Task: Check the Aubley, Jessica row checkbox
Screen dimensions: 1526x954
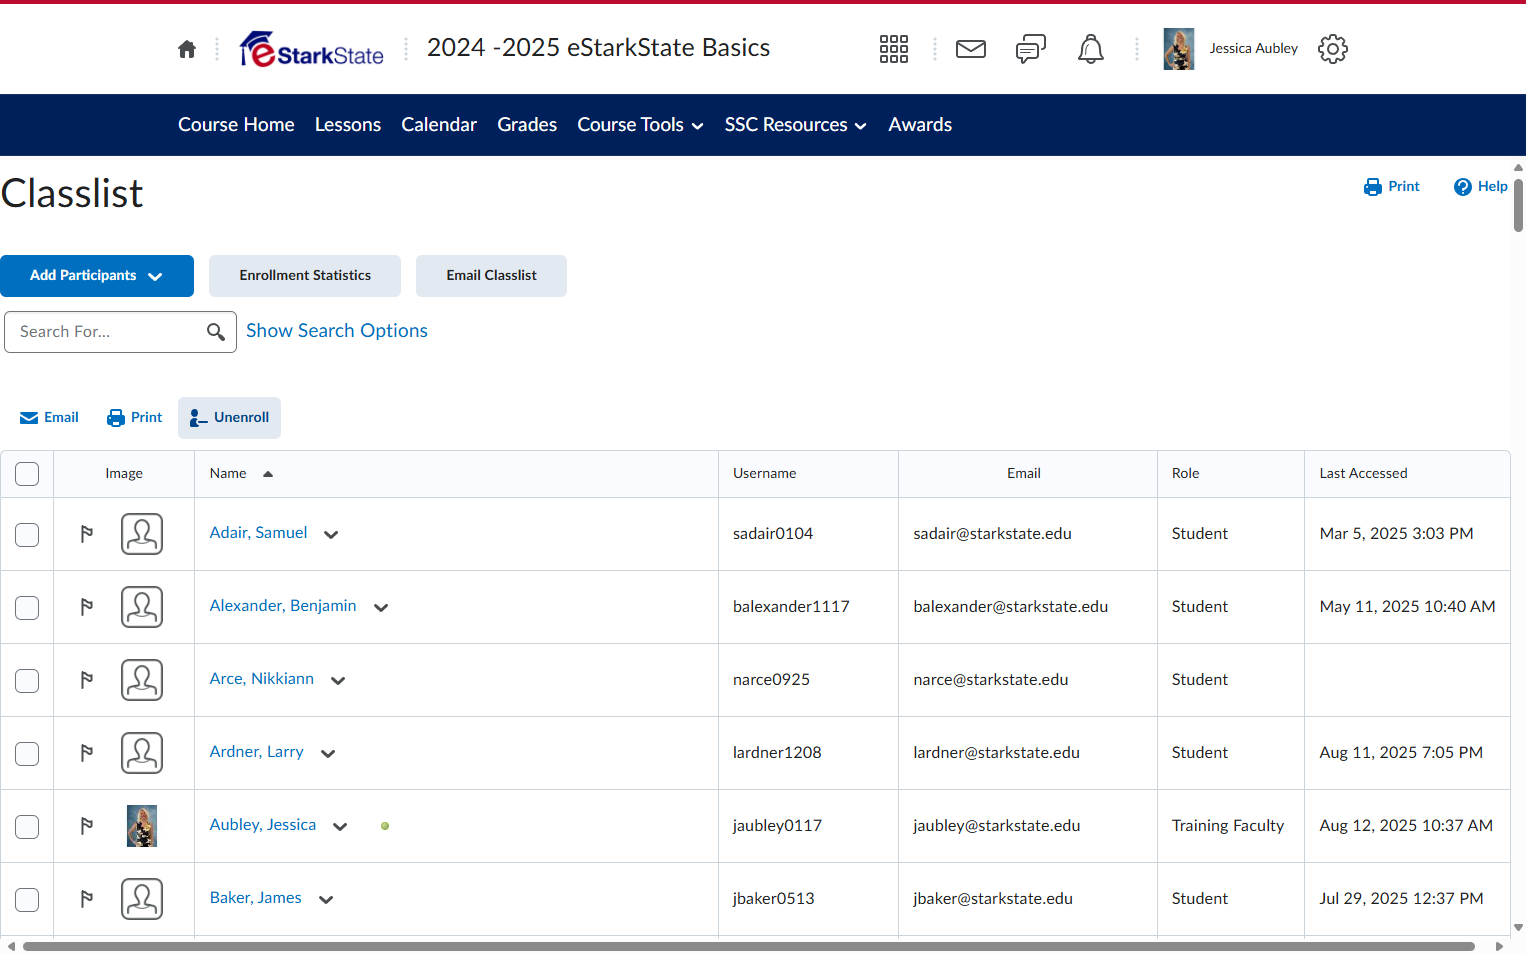Action: click(27, 827)
